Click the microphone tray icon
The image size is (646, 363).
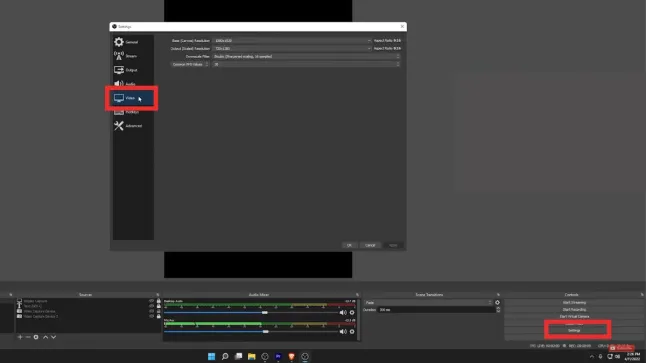600,357
